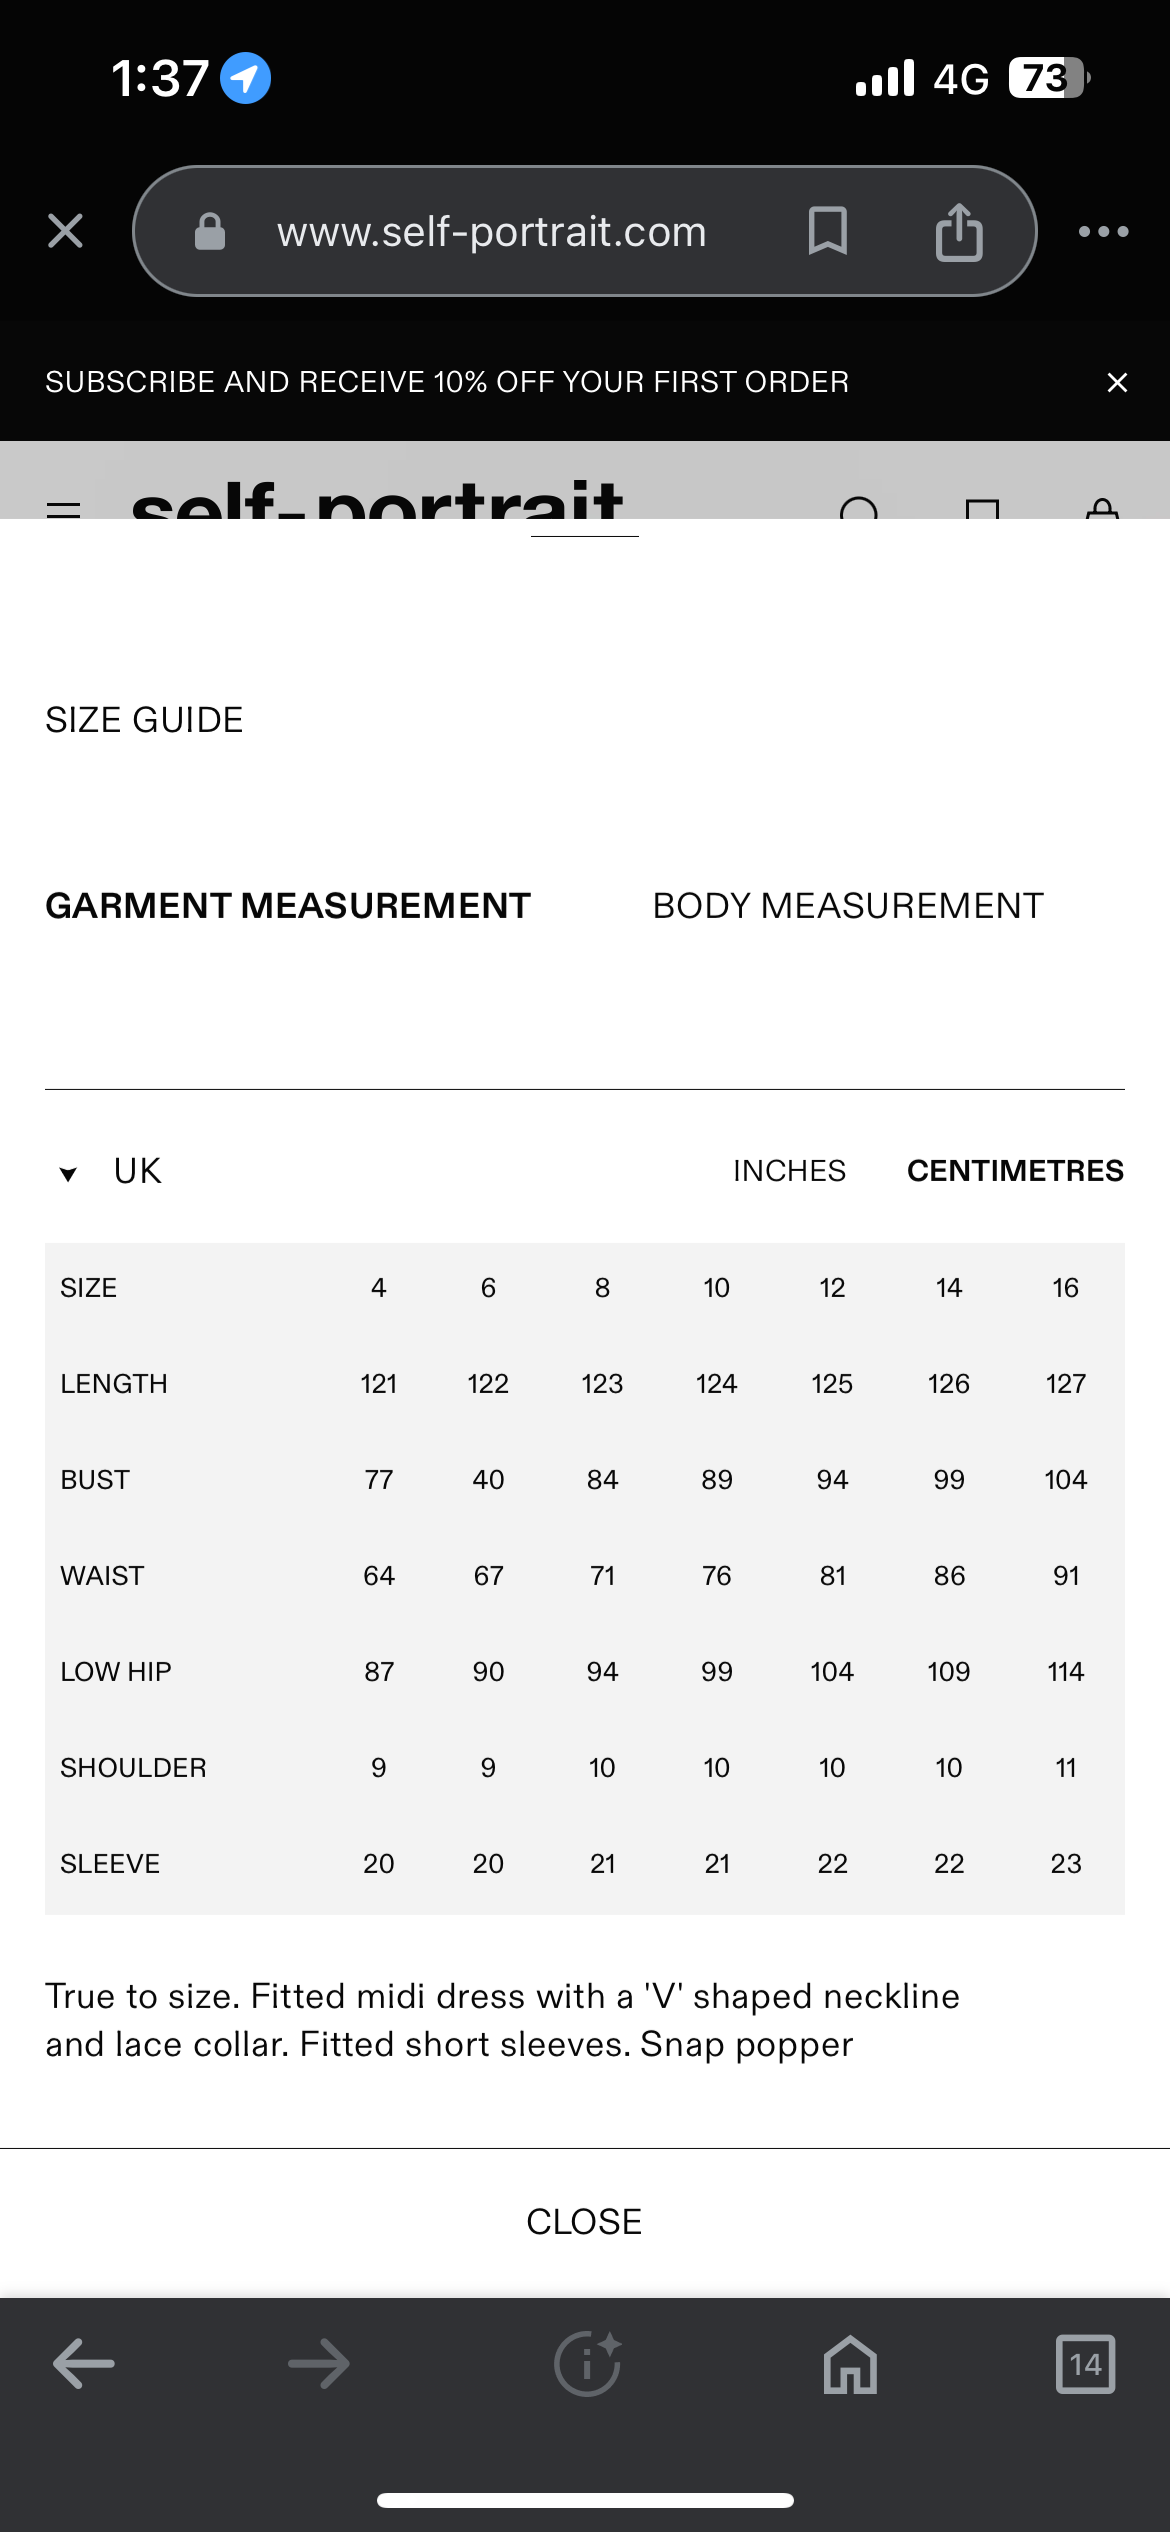Viewport: 1170px width, 2532px height.
Task: Tap the www.self-portrait.com address field
Action: pos(491,231)
